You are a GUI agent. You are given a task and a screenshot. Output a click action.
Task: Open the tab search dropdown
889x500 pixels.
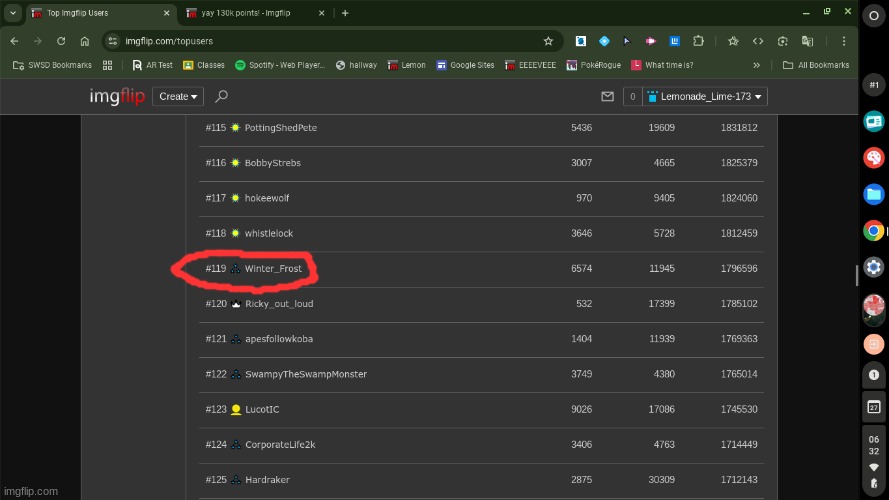point(12,12)
